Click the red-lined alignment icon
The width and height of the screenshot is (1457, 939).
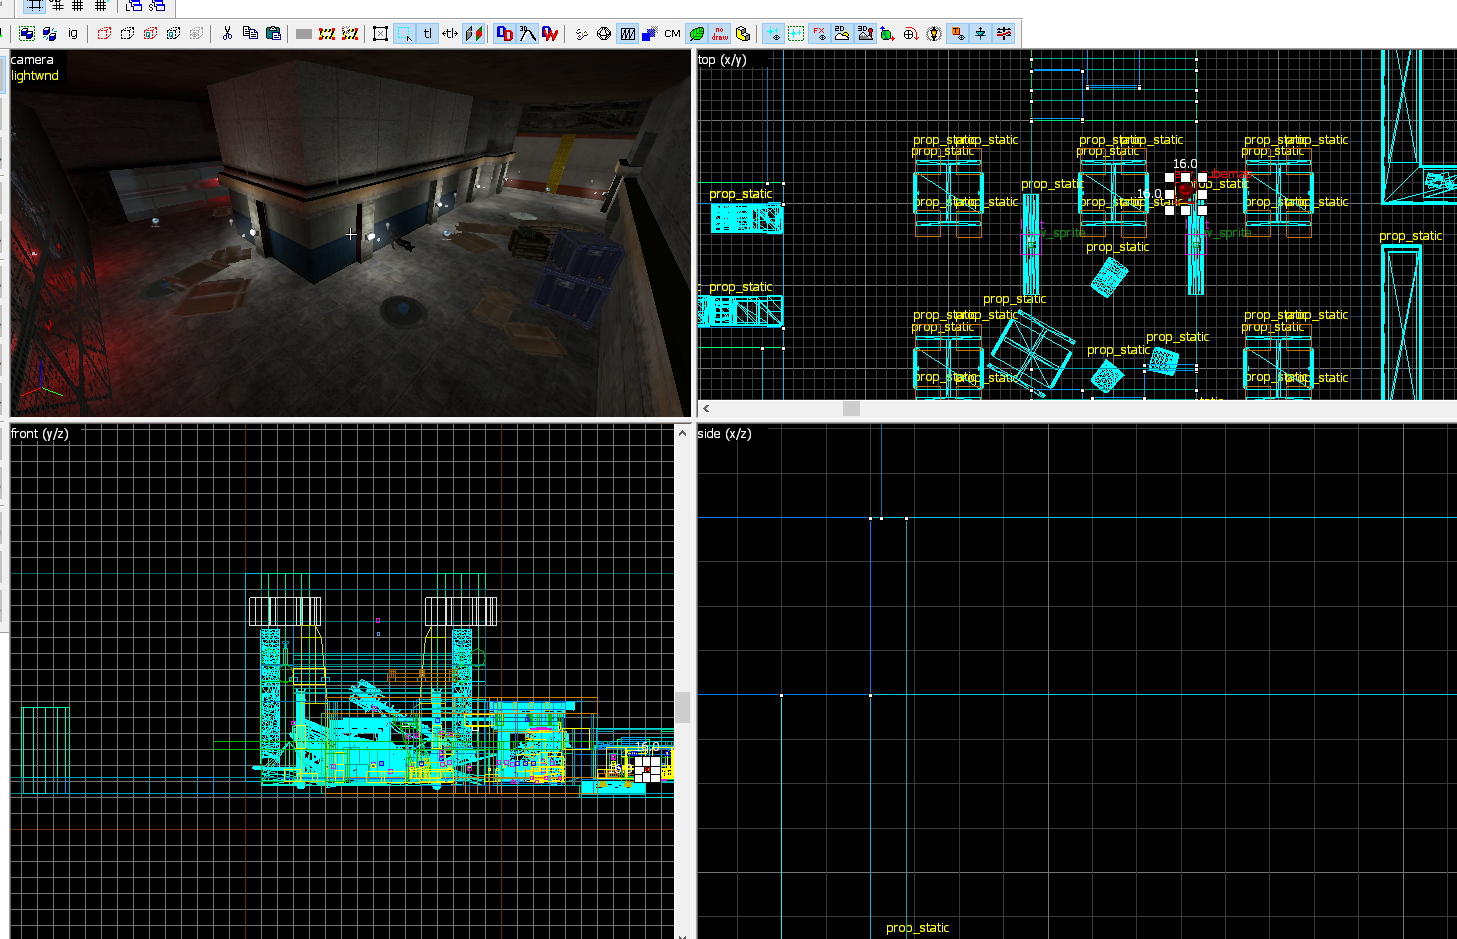(1004, 33)
